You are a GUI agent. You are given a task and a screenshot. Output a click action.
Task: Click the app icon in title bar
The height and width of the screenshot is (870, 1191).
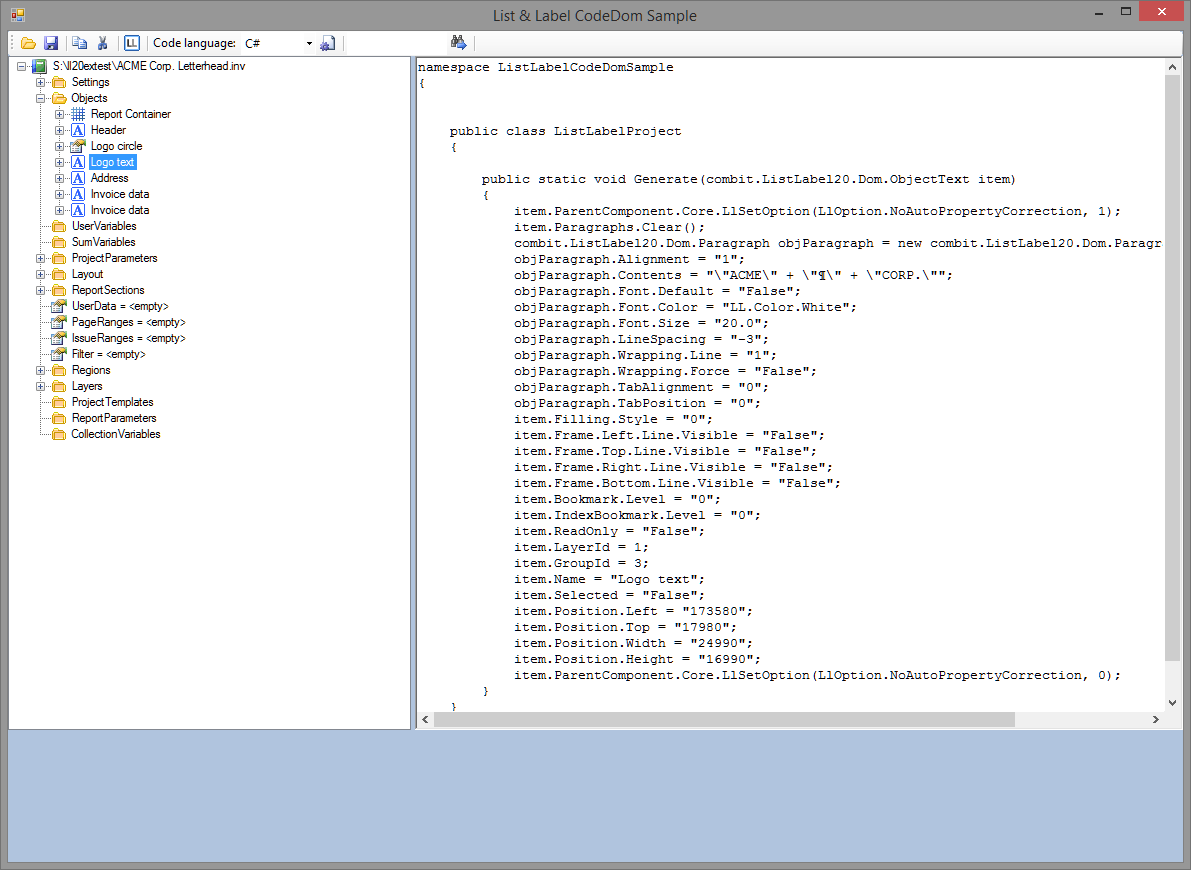(17, 14)
